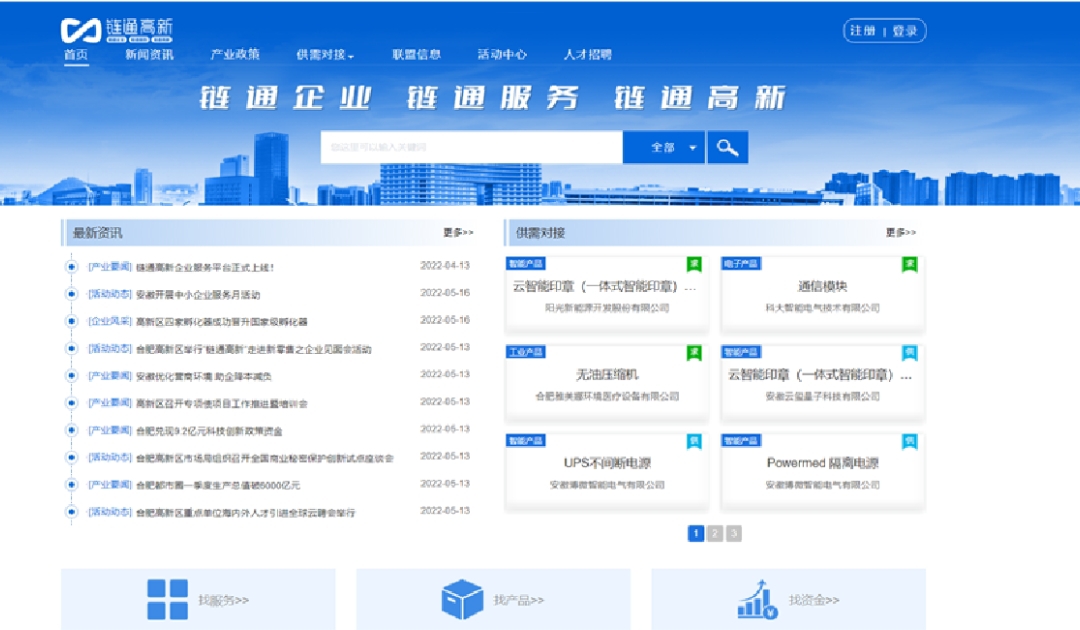Image resolution: width=1080 pixels, height=630 pixels.
Task: Focus the keyword search input field
Action: click(471, 148)
